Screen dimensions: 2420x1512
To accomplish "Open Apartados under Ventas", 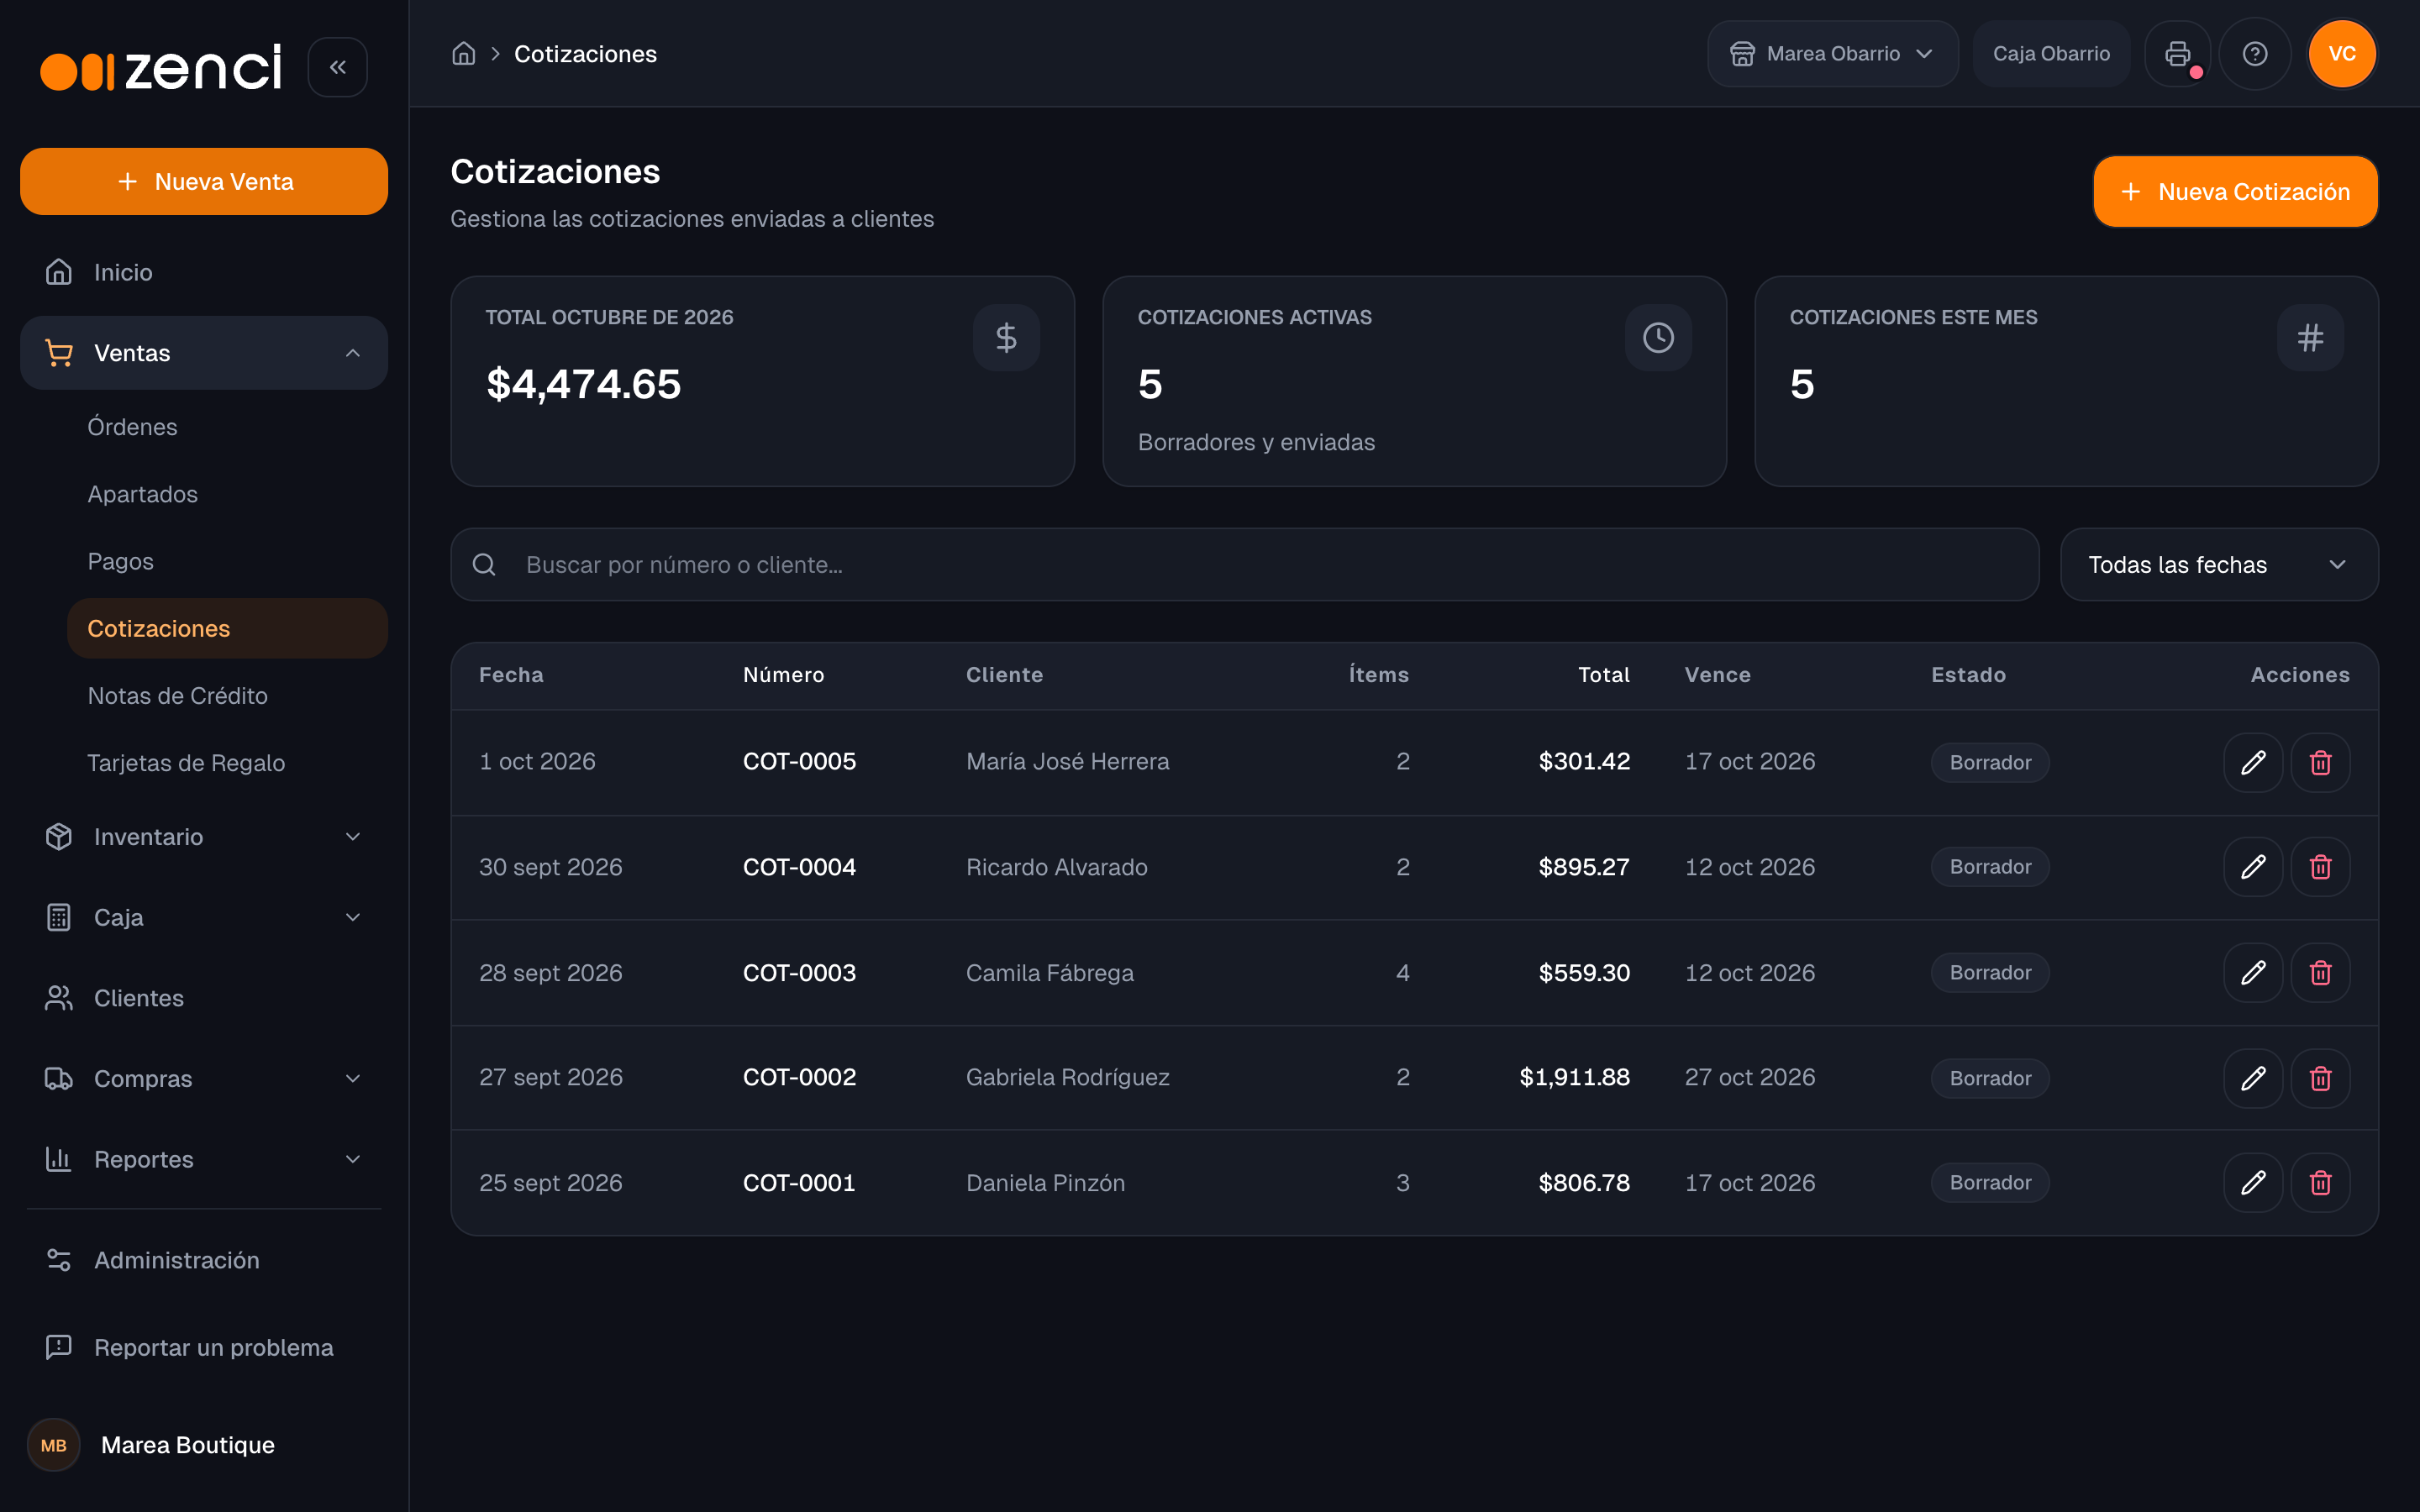I will (x=227, y=494).
